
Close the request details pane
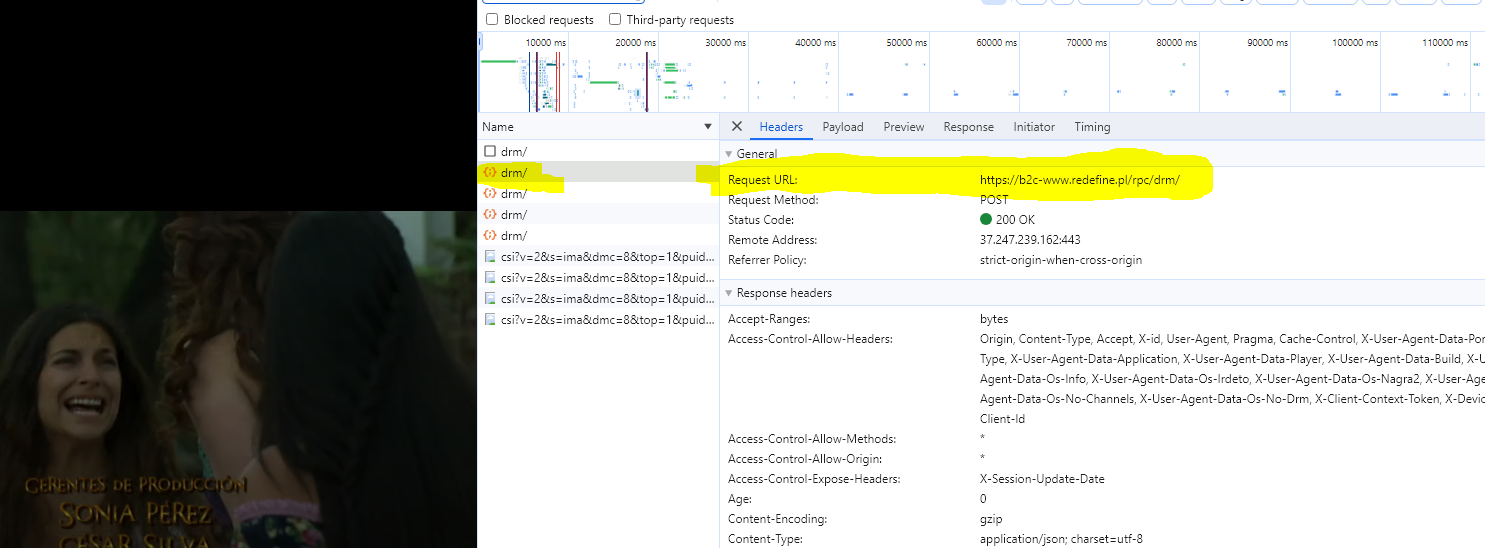coord(737,127)
